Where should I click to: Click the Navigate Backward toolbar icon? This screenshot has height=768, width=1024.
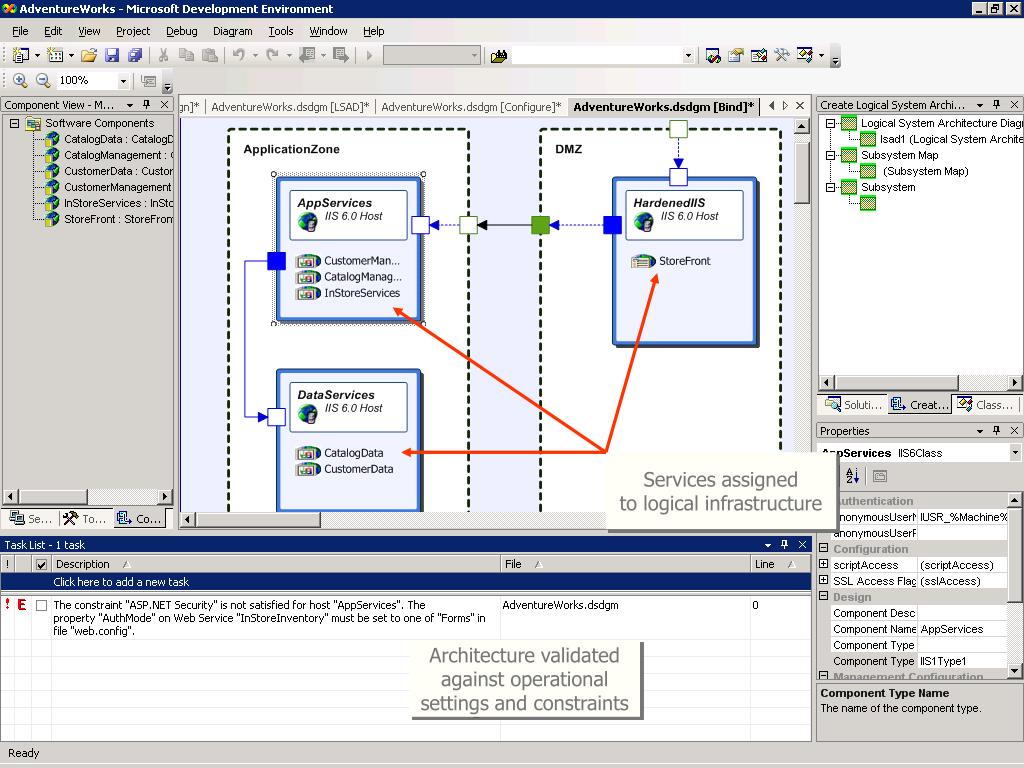(307, 56)
